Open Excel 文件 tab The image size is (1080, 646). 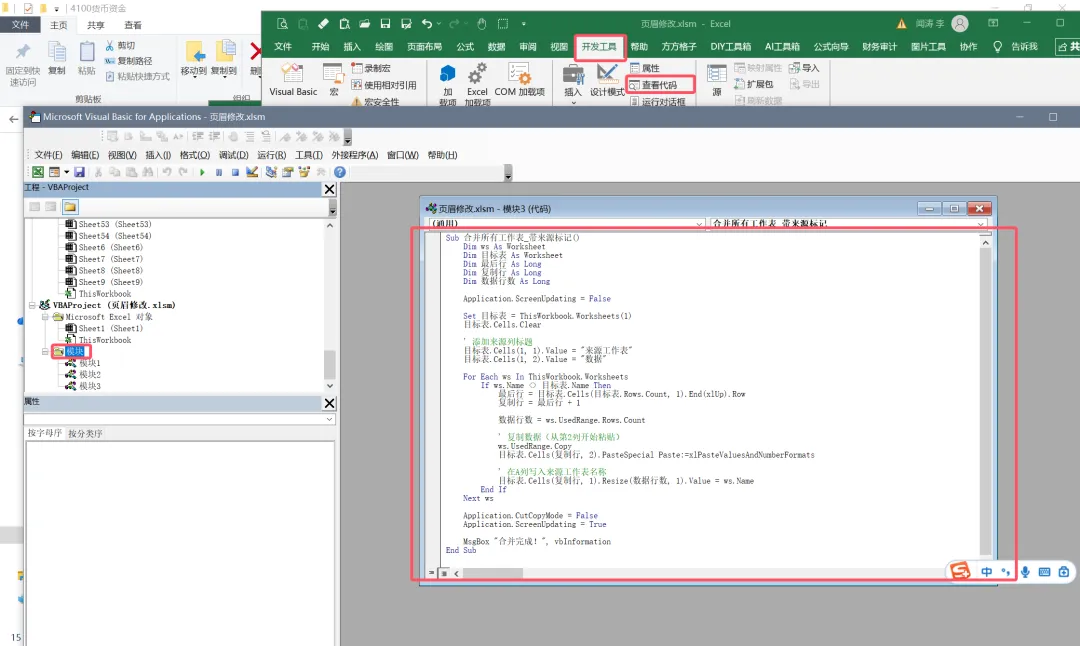point(283,47)
